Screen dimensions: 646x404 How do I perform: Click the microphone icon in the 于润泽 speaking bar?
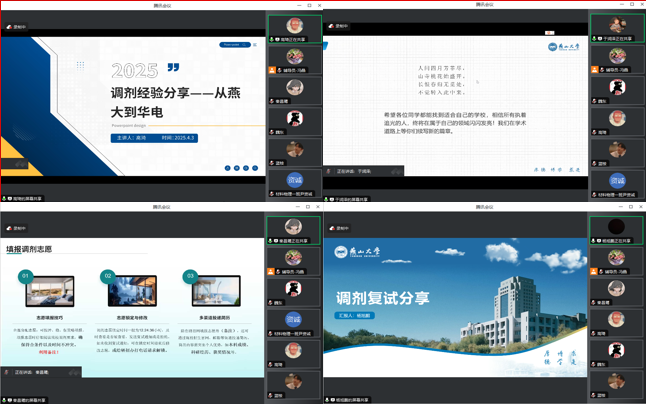click(330, 171)
